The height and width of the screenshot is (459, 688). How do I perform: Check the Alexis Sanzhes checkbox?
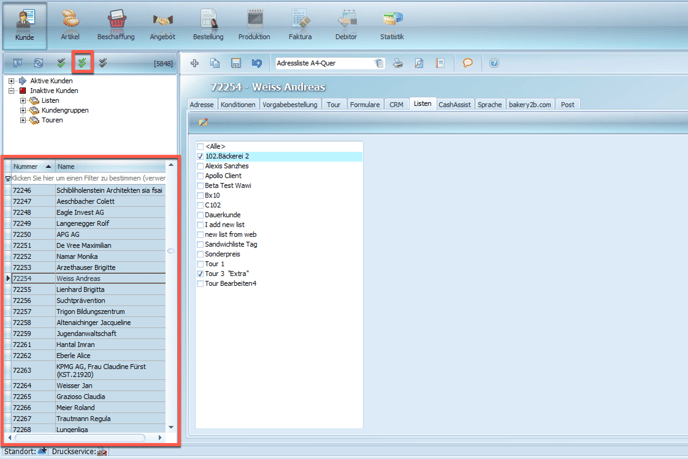click(201, 166)
